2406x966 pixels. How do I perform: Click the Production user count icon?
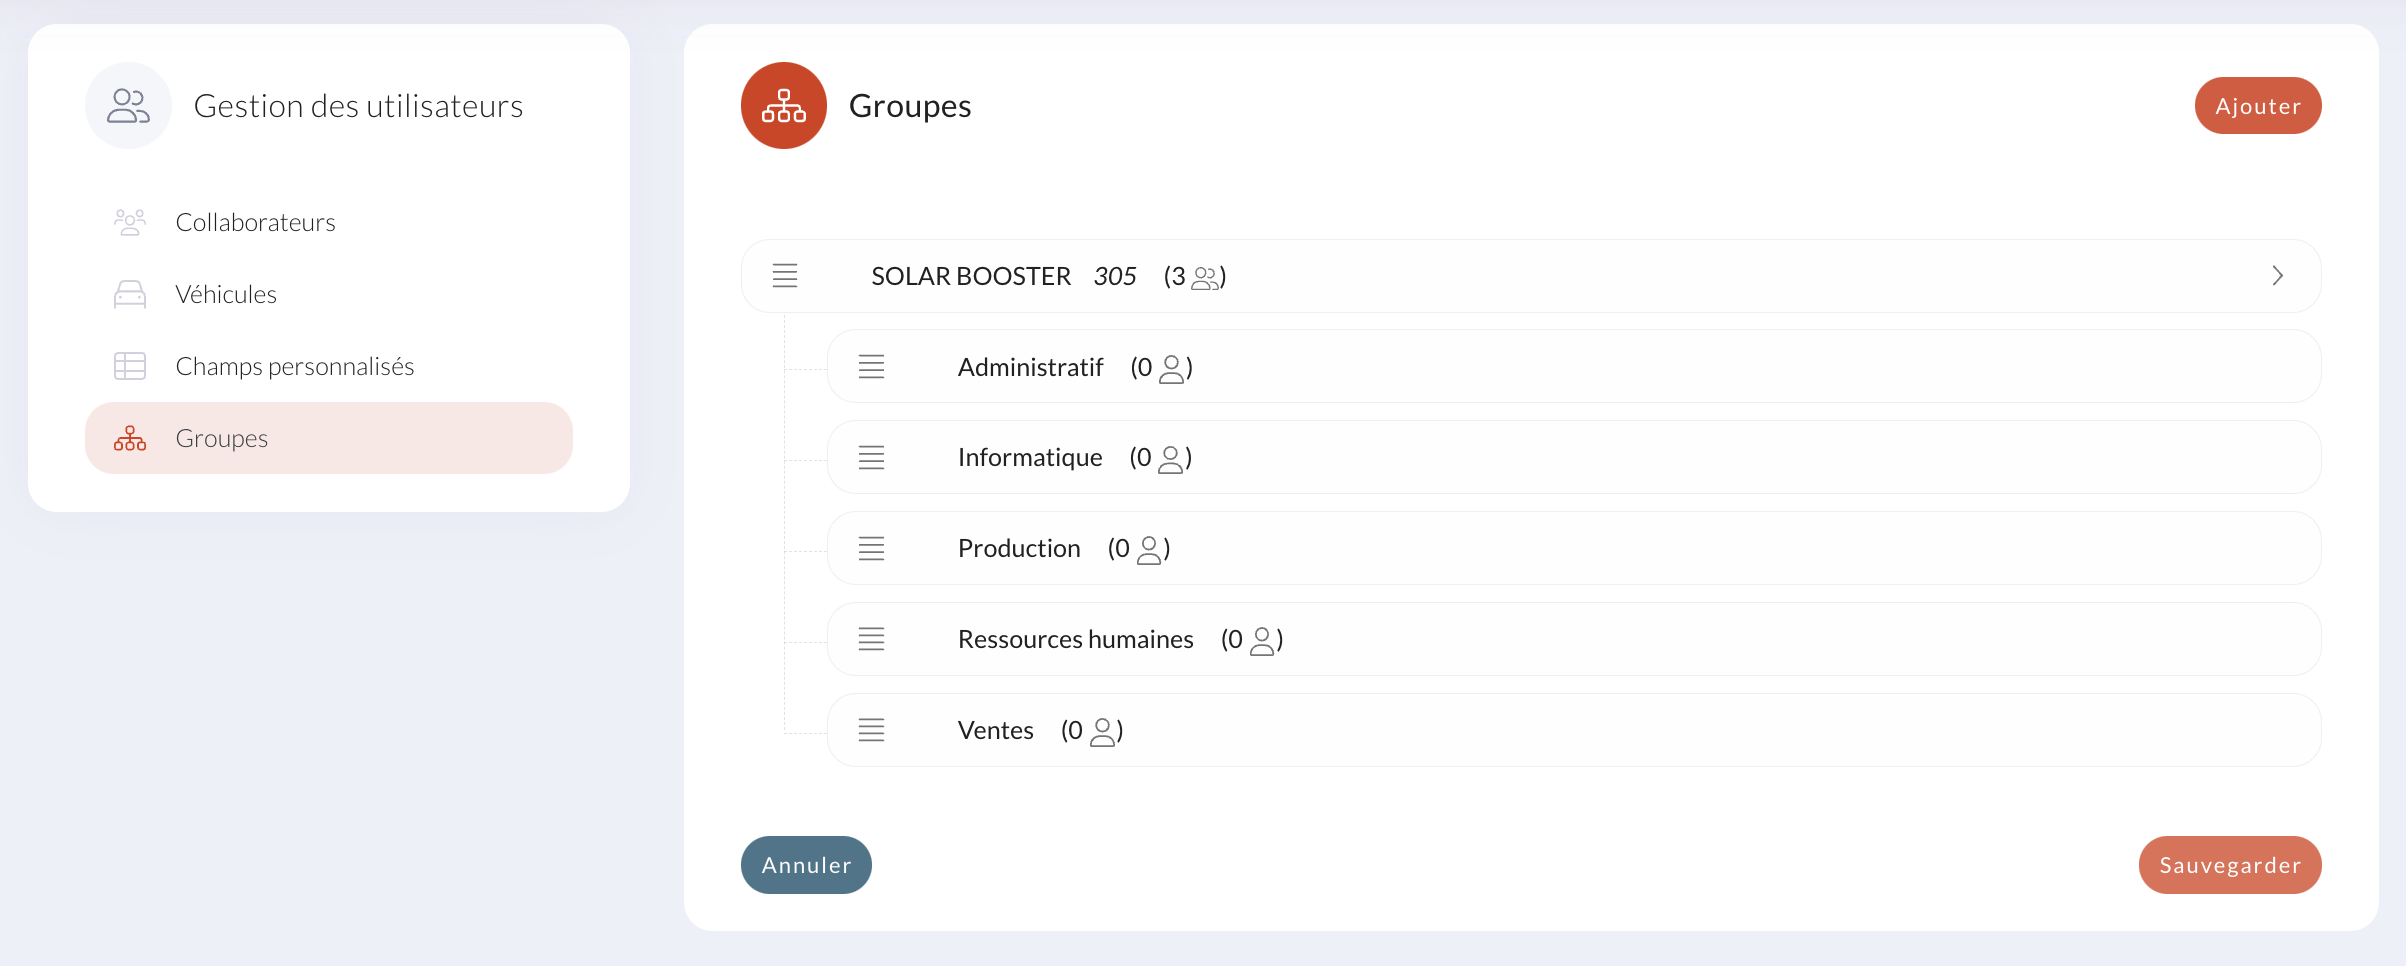click(x=1150, y=550)
